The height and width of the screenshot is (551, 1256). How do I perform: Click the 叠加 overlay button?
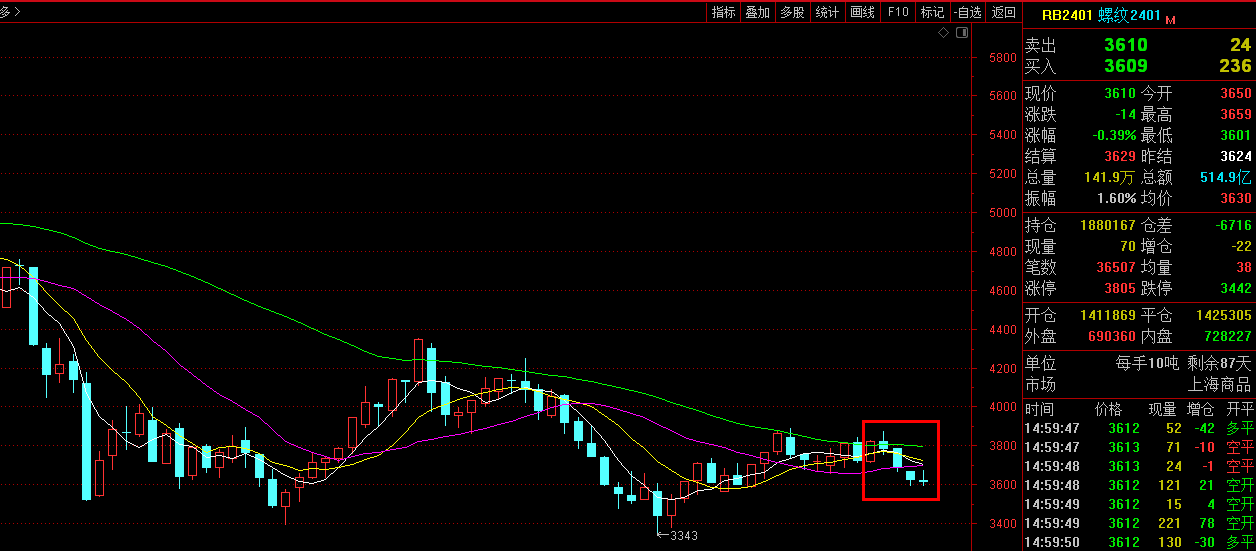(x=757, y=12)
